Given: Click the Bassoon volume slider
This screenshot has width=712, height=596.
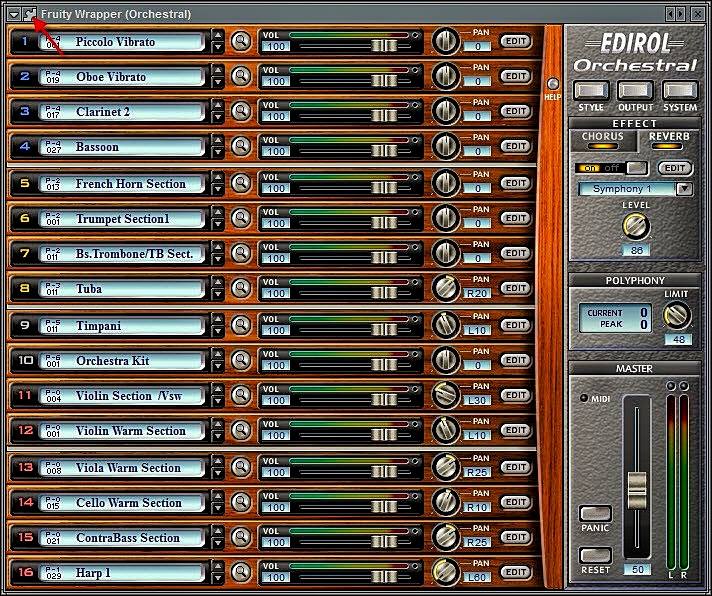Looking at the screenshot, I should (384, 151).
